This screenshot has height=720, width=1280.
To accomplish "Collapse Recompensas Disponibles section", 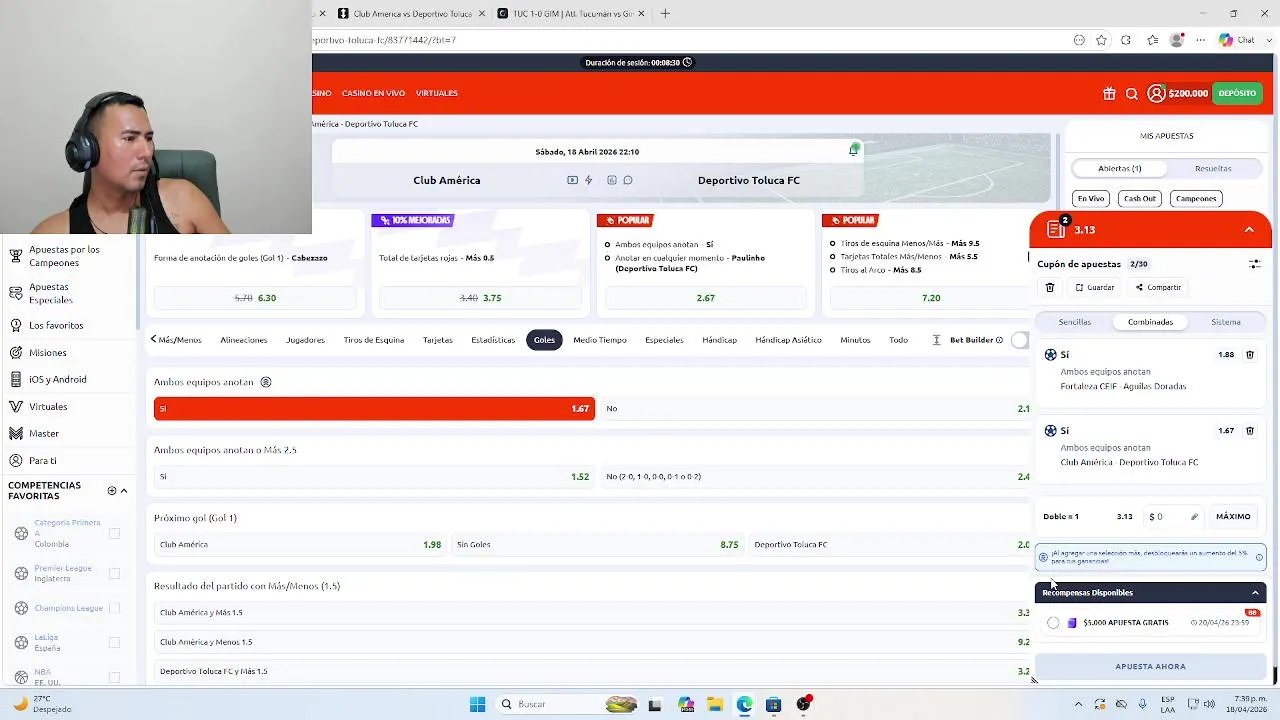I will [x=1255, y=593].
